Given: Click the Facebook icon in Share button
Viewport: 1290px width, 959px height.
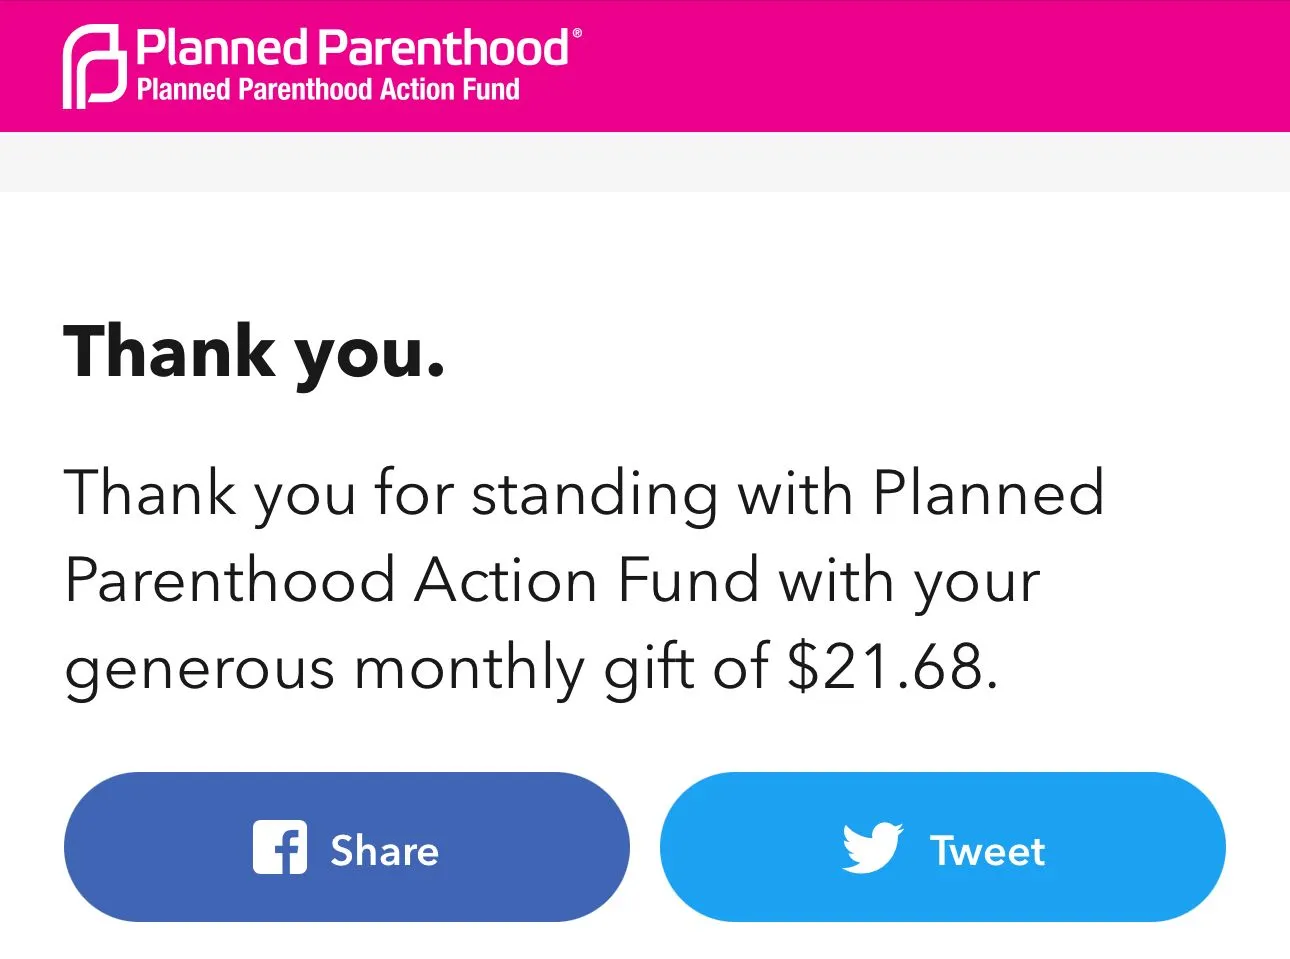Looking at the screenshot, I should click(280, 847).
